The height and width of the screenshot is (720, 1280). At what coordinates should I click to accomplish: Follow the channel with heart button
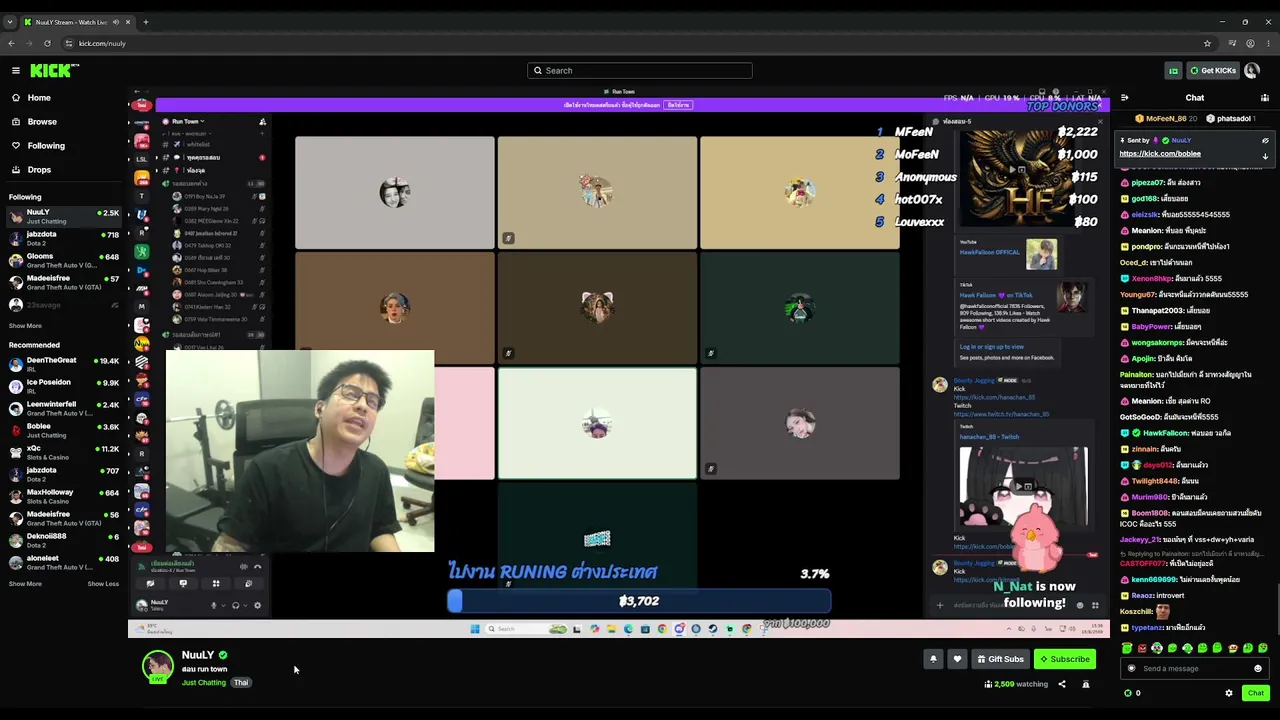pyautogui.click(x=957, y=659)
